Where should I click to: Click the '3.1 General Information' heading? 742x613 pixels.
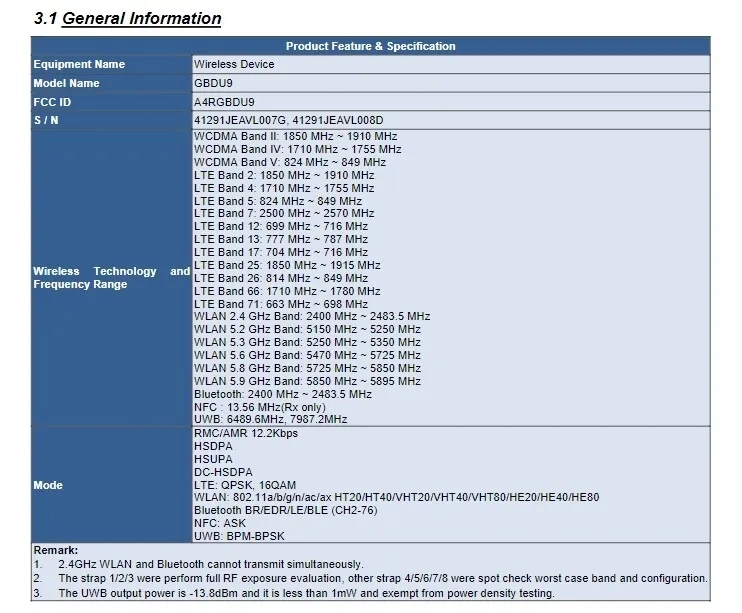click(x=127, y=19)
